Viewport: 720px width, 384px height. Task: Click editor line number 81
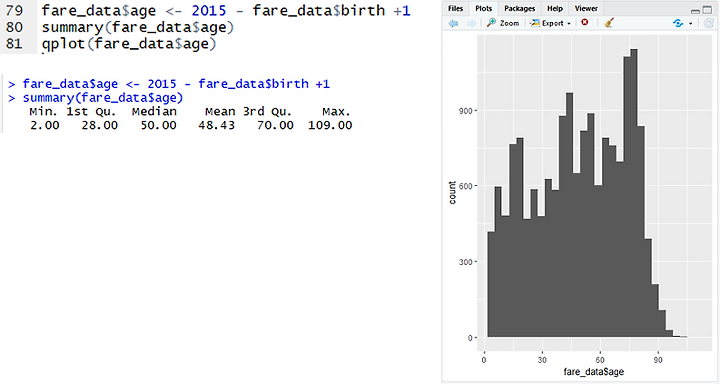pos(14,44)
